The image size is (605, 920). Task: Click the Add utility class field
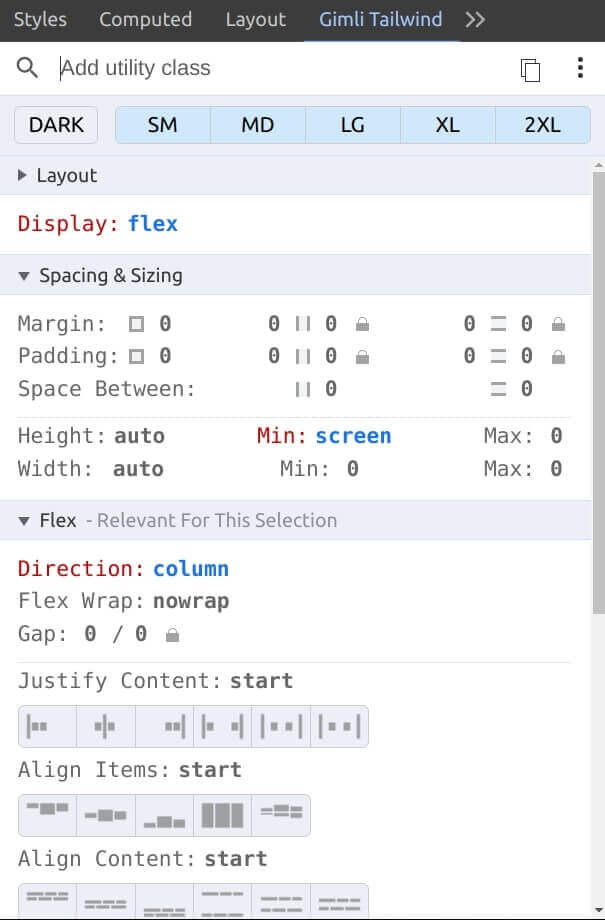point(282,68)
